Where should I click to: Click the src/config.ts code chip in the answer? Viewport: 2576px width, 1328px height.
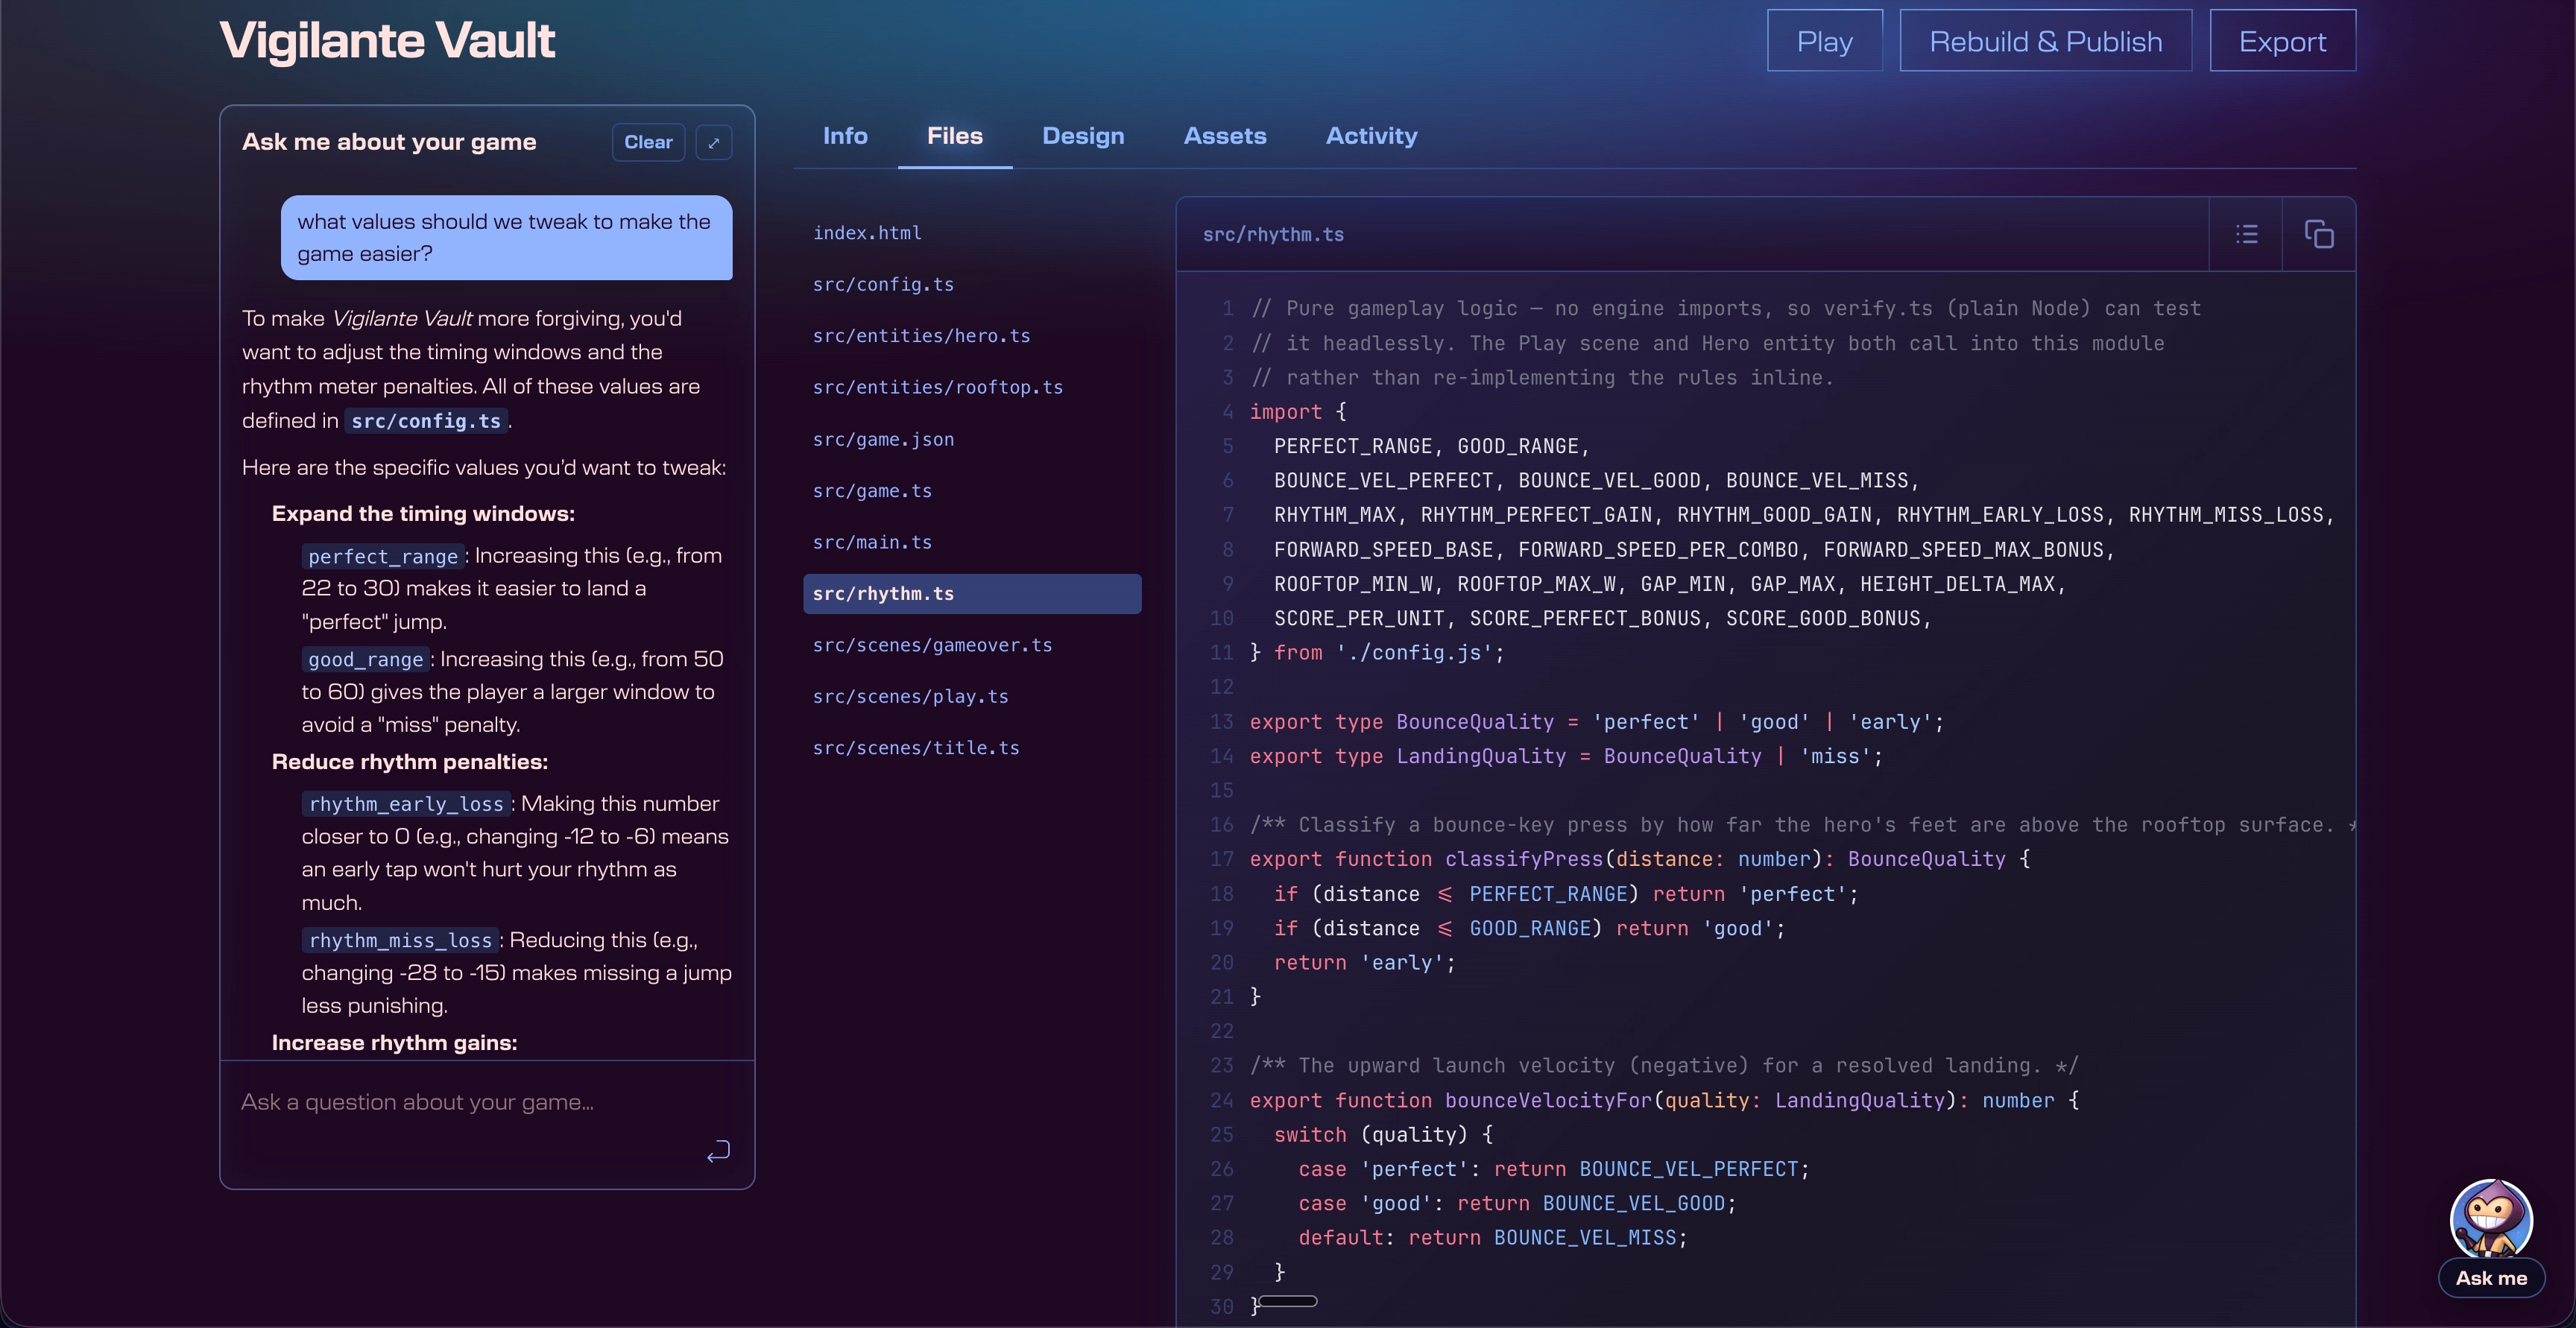426,421
